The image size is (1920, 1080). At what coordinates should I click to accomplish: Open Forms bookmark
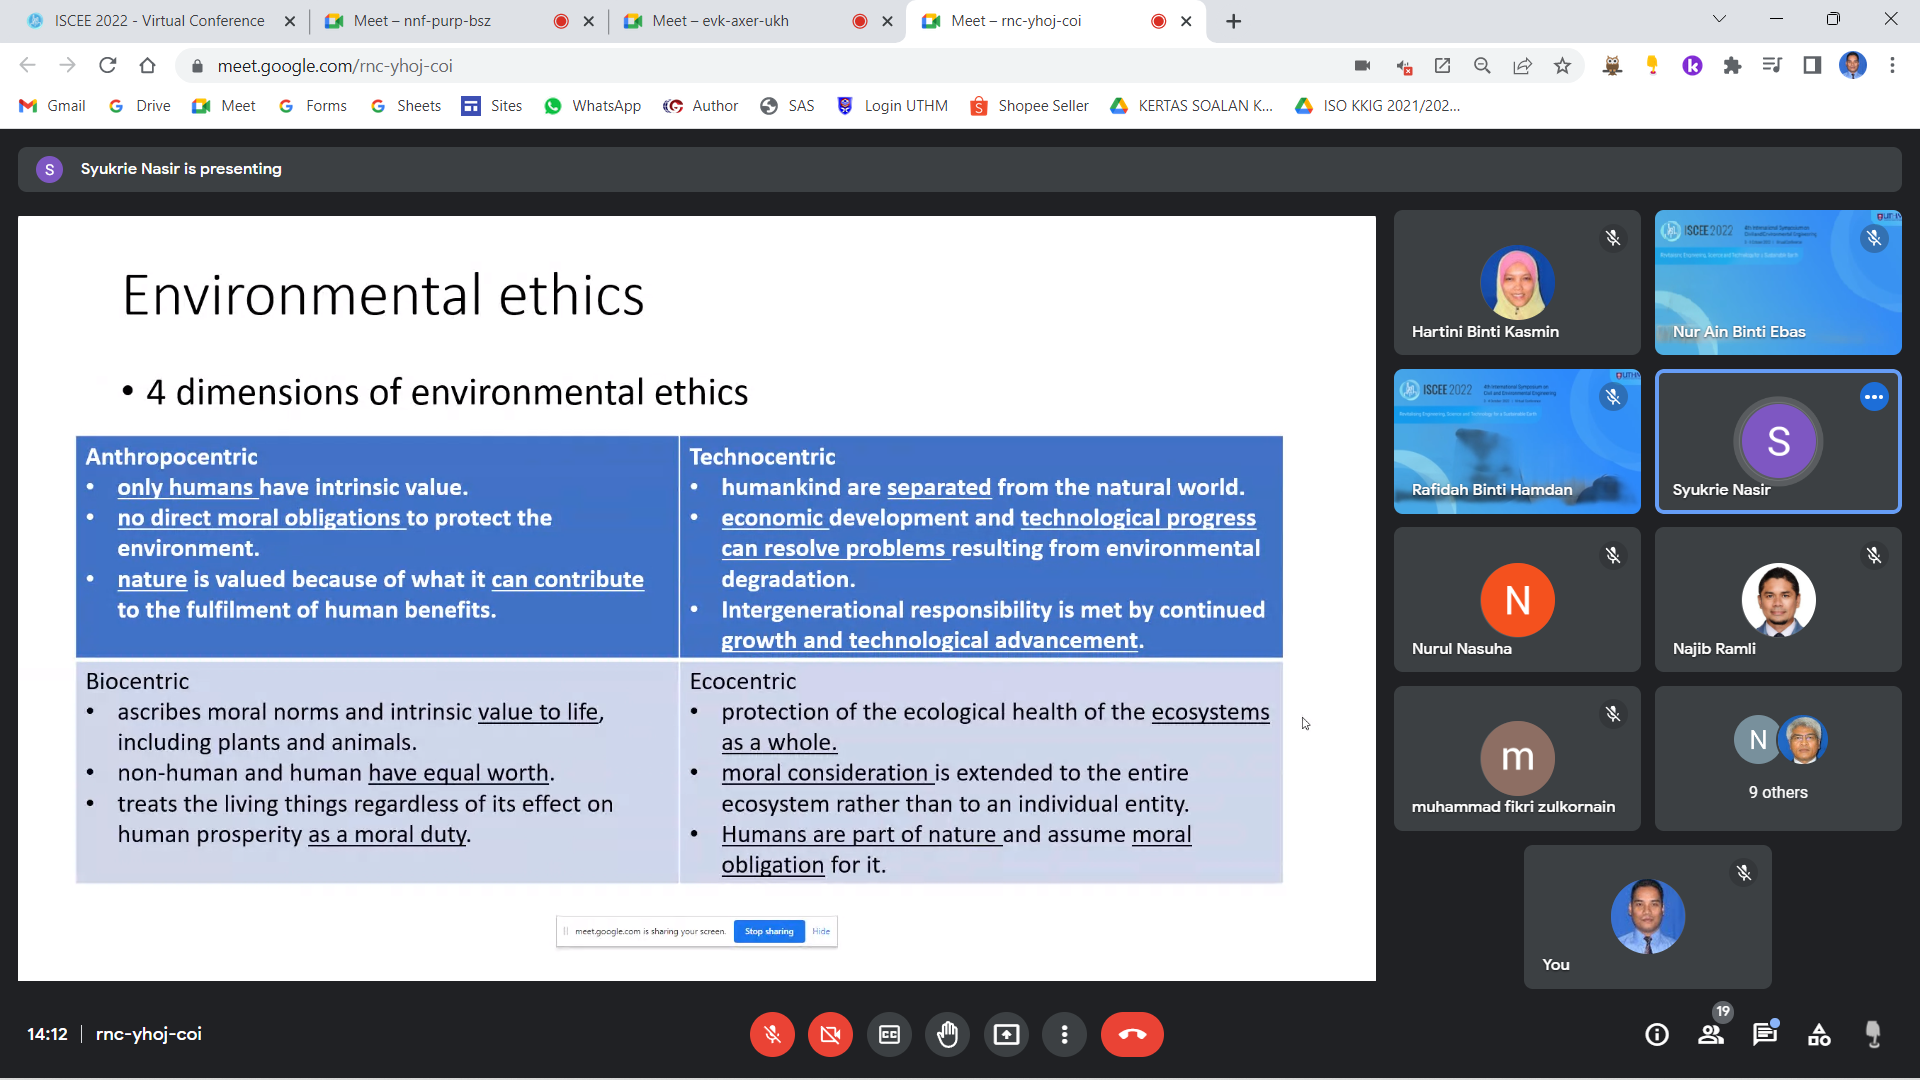click(x=312, y=106)
